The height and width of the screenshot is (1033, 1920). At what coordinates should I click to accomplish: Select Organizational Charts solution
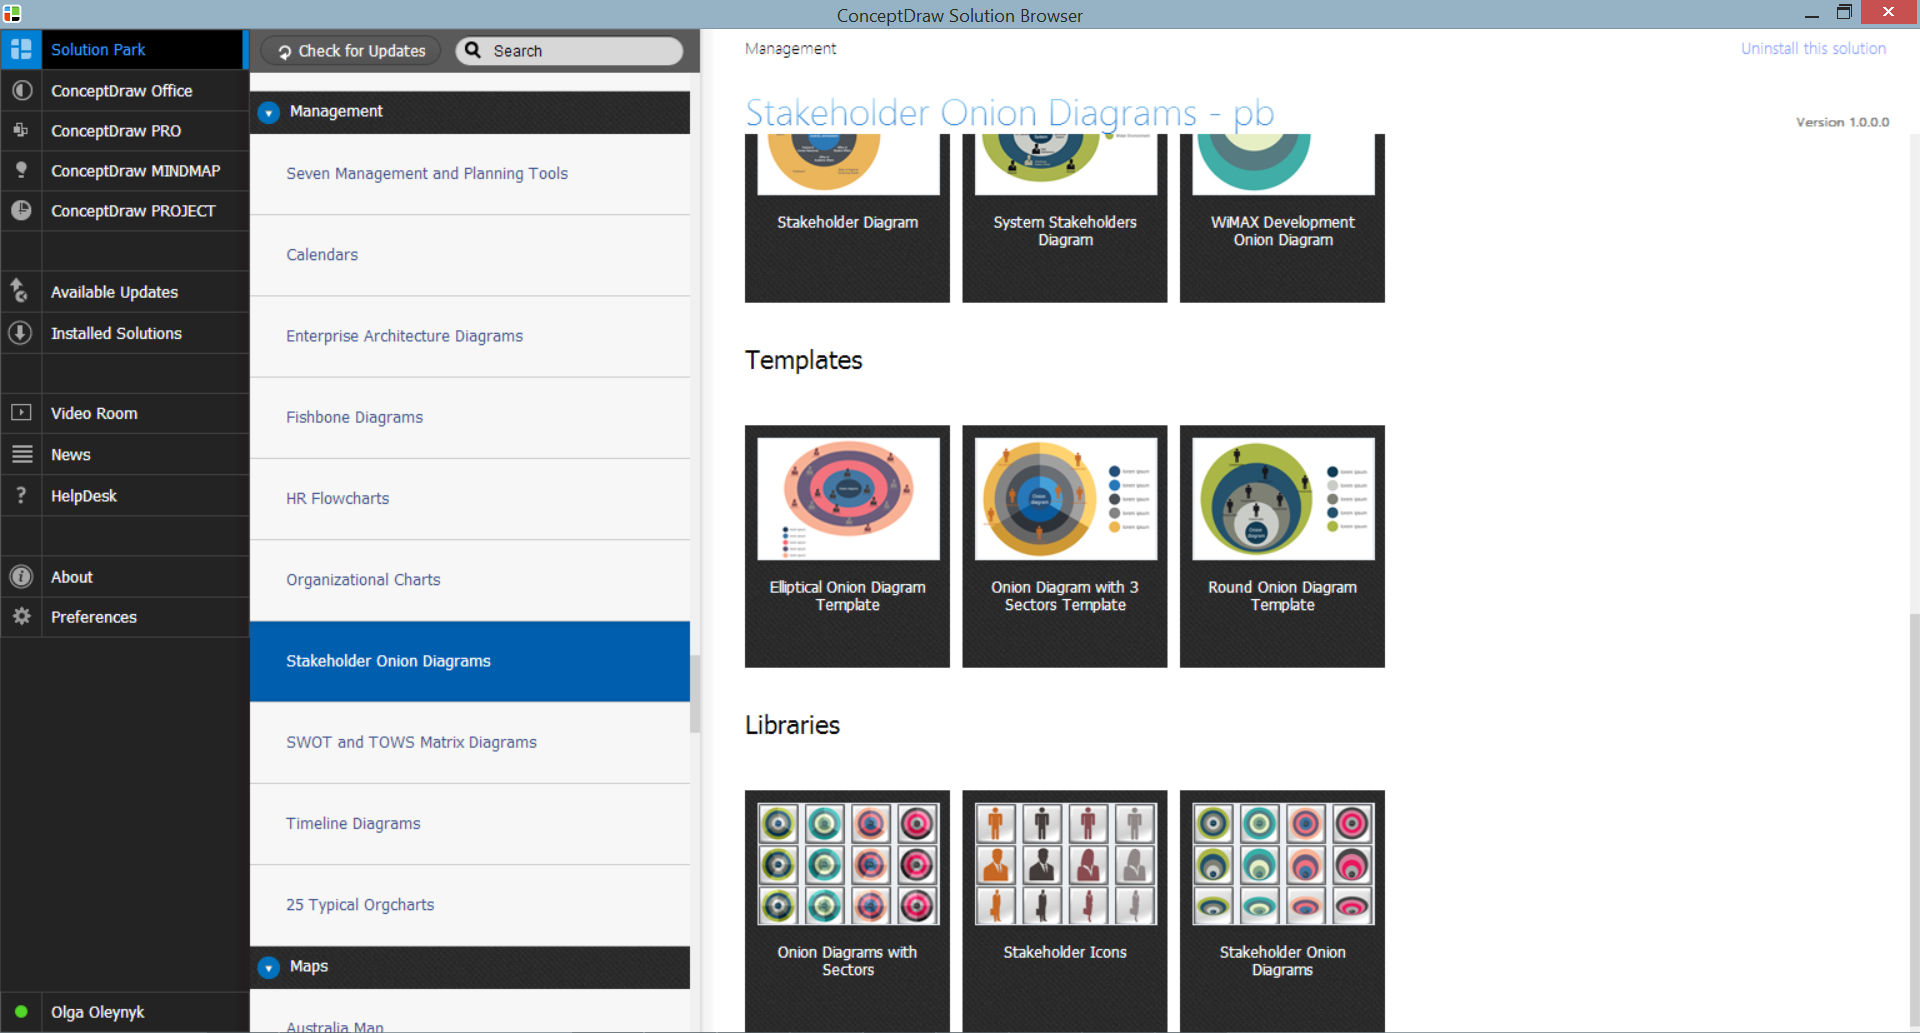click(470, 579)
